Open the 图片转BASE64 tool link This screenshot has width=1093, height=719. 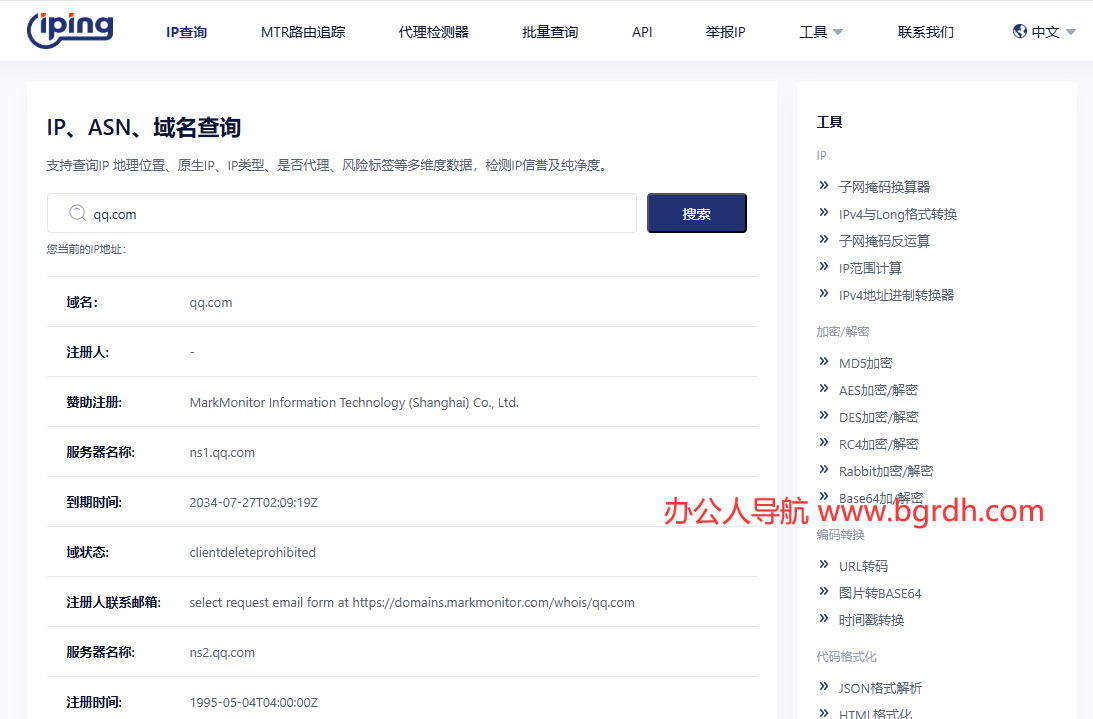click(x=880, y=593)
